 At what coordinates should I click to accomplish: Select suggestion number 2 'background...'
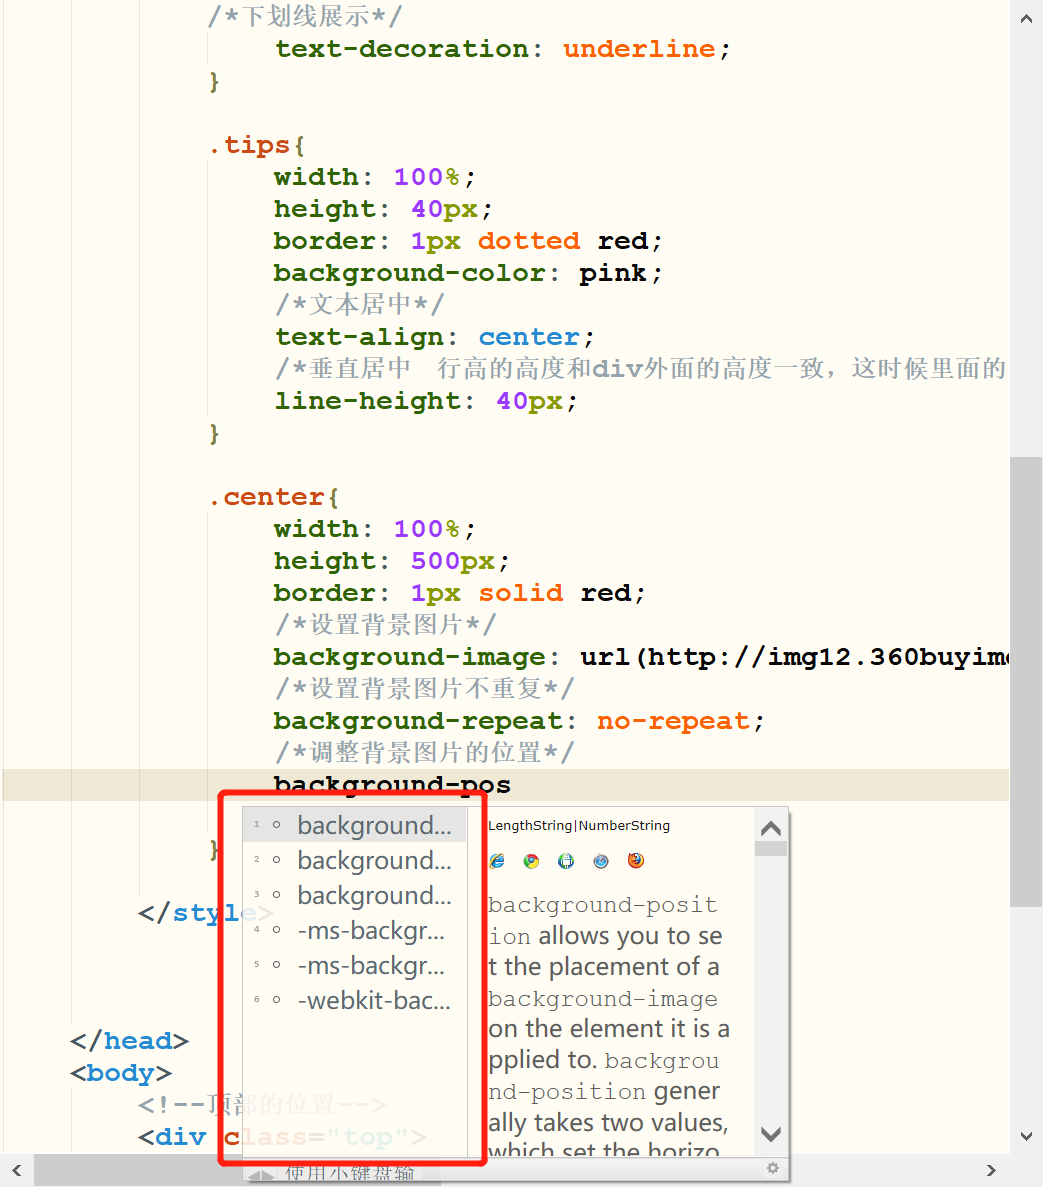click(354, 860)
